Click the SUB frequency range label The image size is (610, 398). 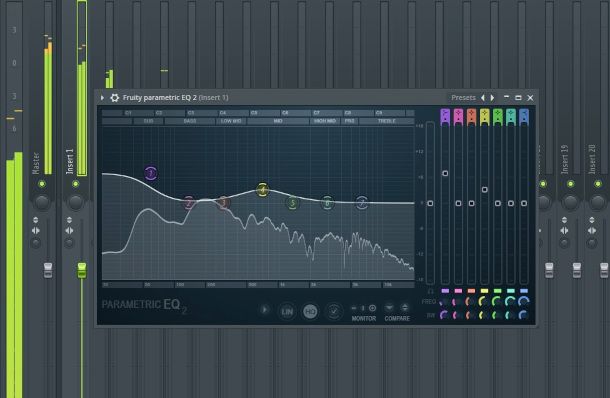[148, 121]
